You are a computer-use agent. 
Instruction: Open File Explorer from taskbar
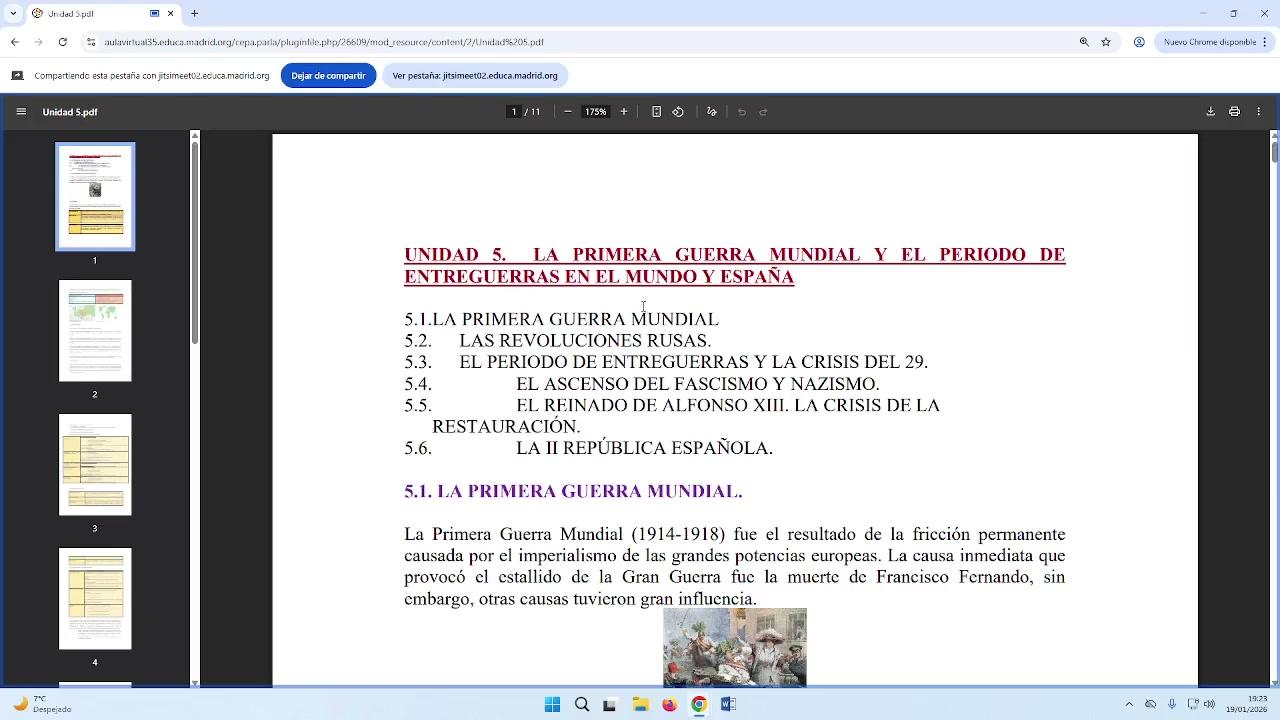(640, 705)
